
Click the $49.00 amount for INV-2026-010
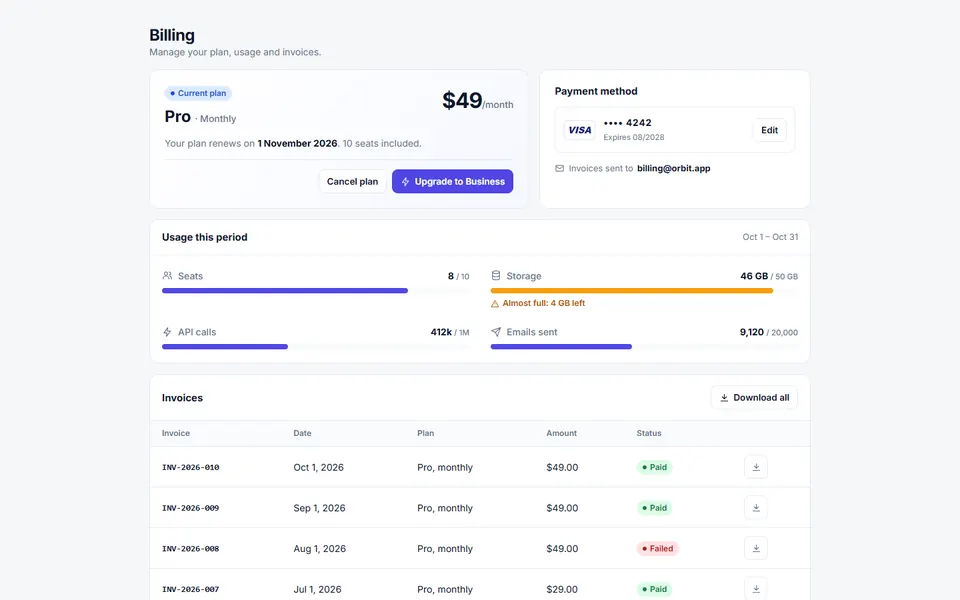tap(562, 467)
